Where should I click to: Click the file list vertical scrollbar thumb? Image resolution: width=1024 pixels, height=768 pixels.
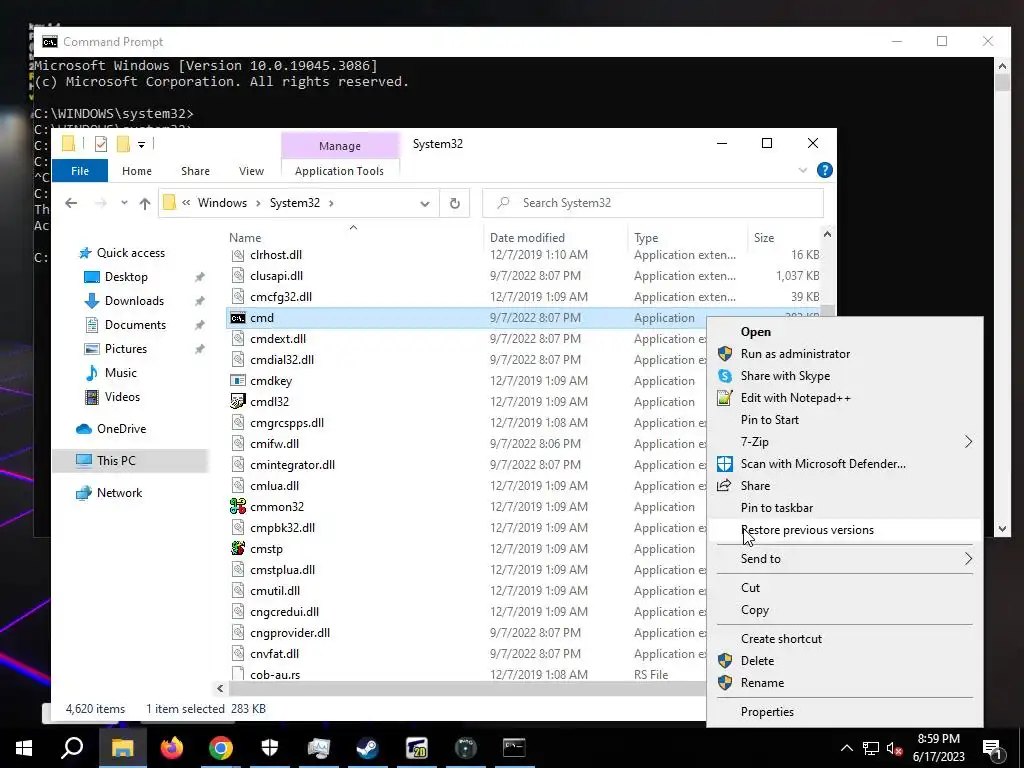pyautogui.click(x=827, y=311)
